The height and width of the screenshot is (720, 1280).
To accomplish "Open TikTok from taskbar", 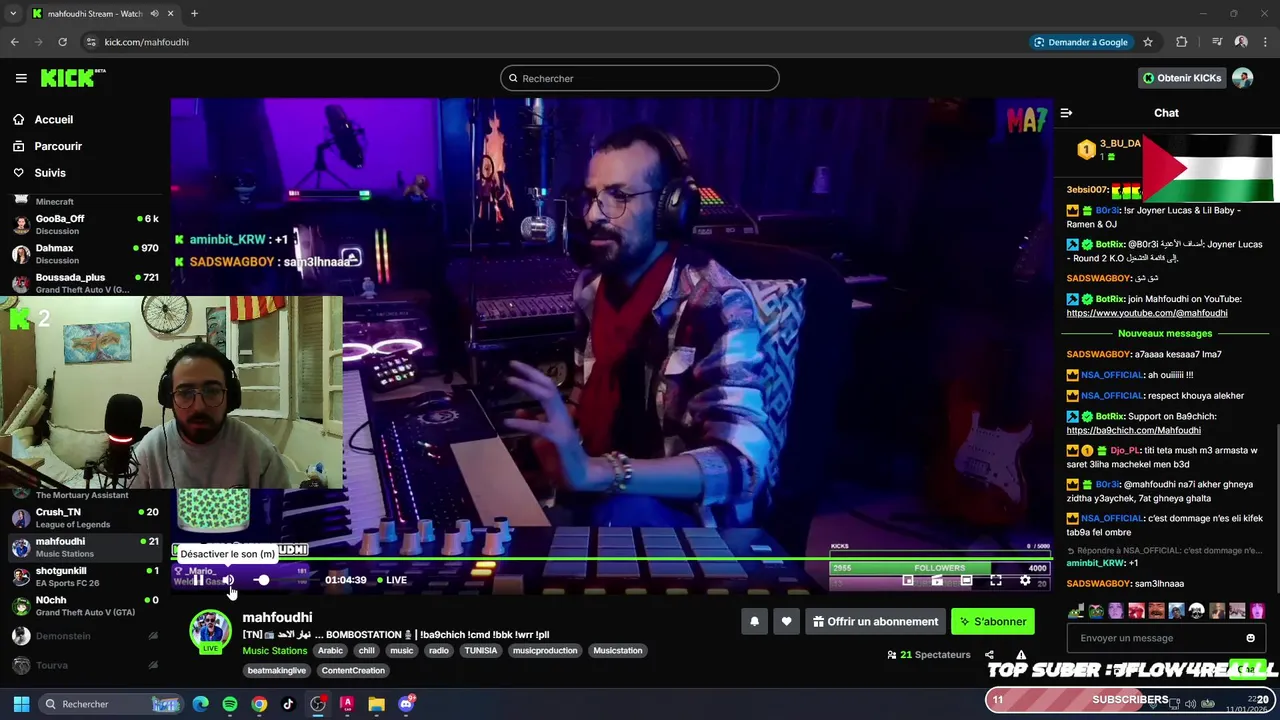I will pos(288,704).
